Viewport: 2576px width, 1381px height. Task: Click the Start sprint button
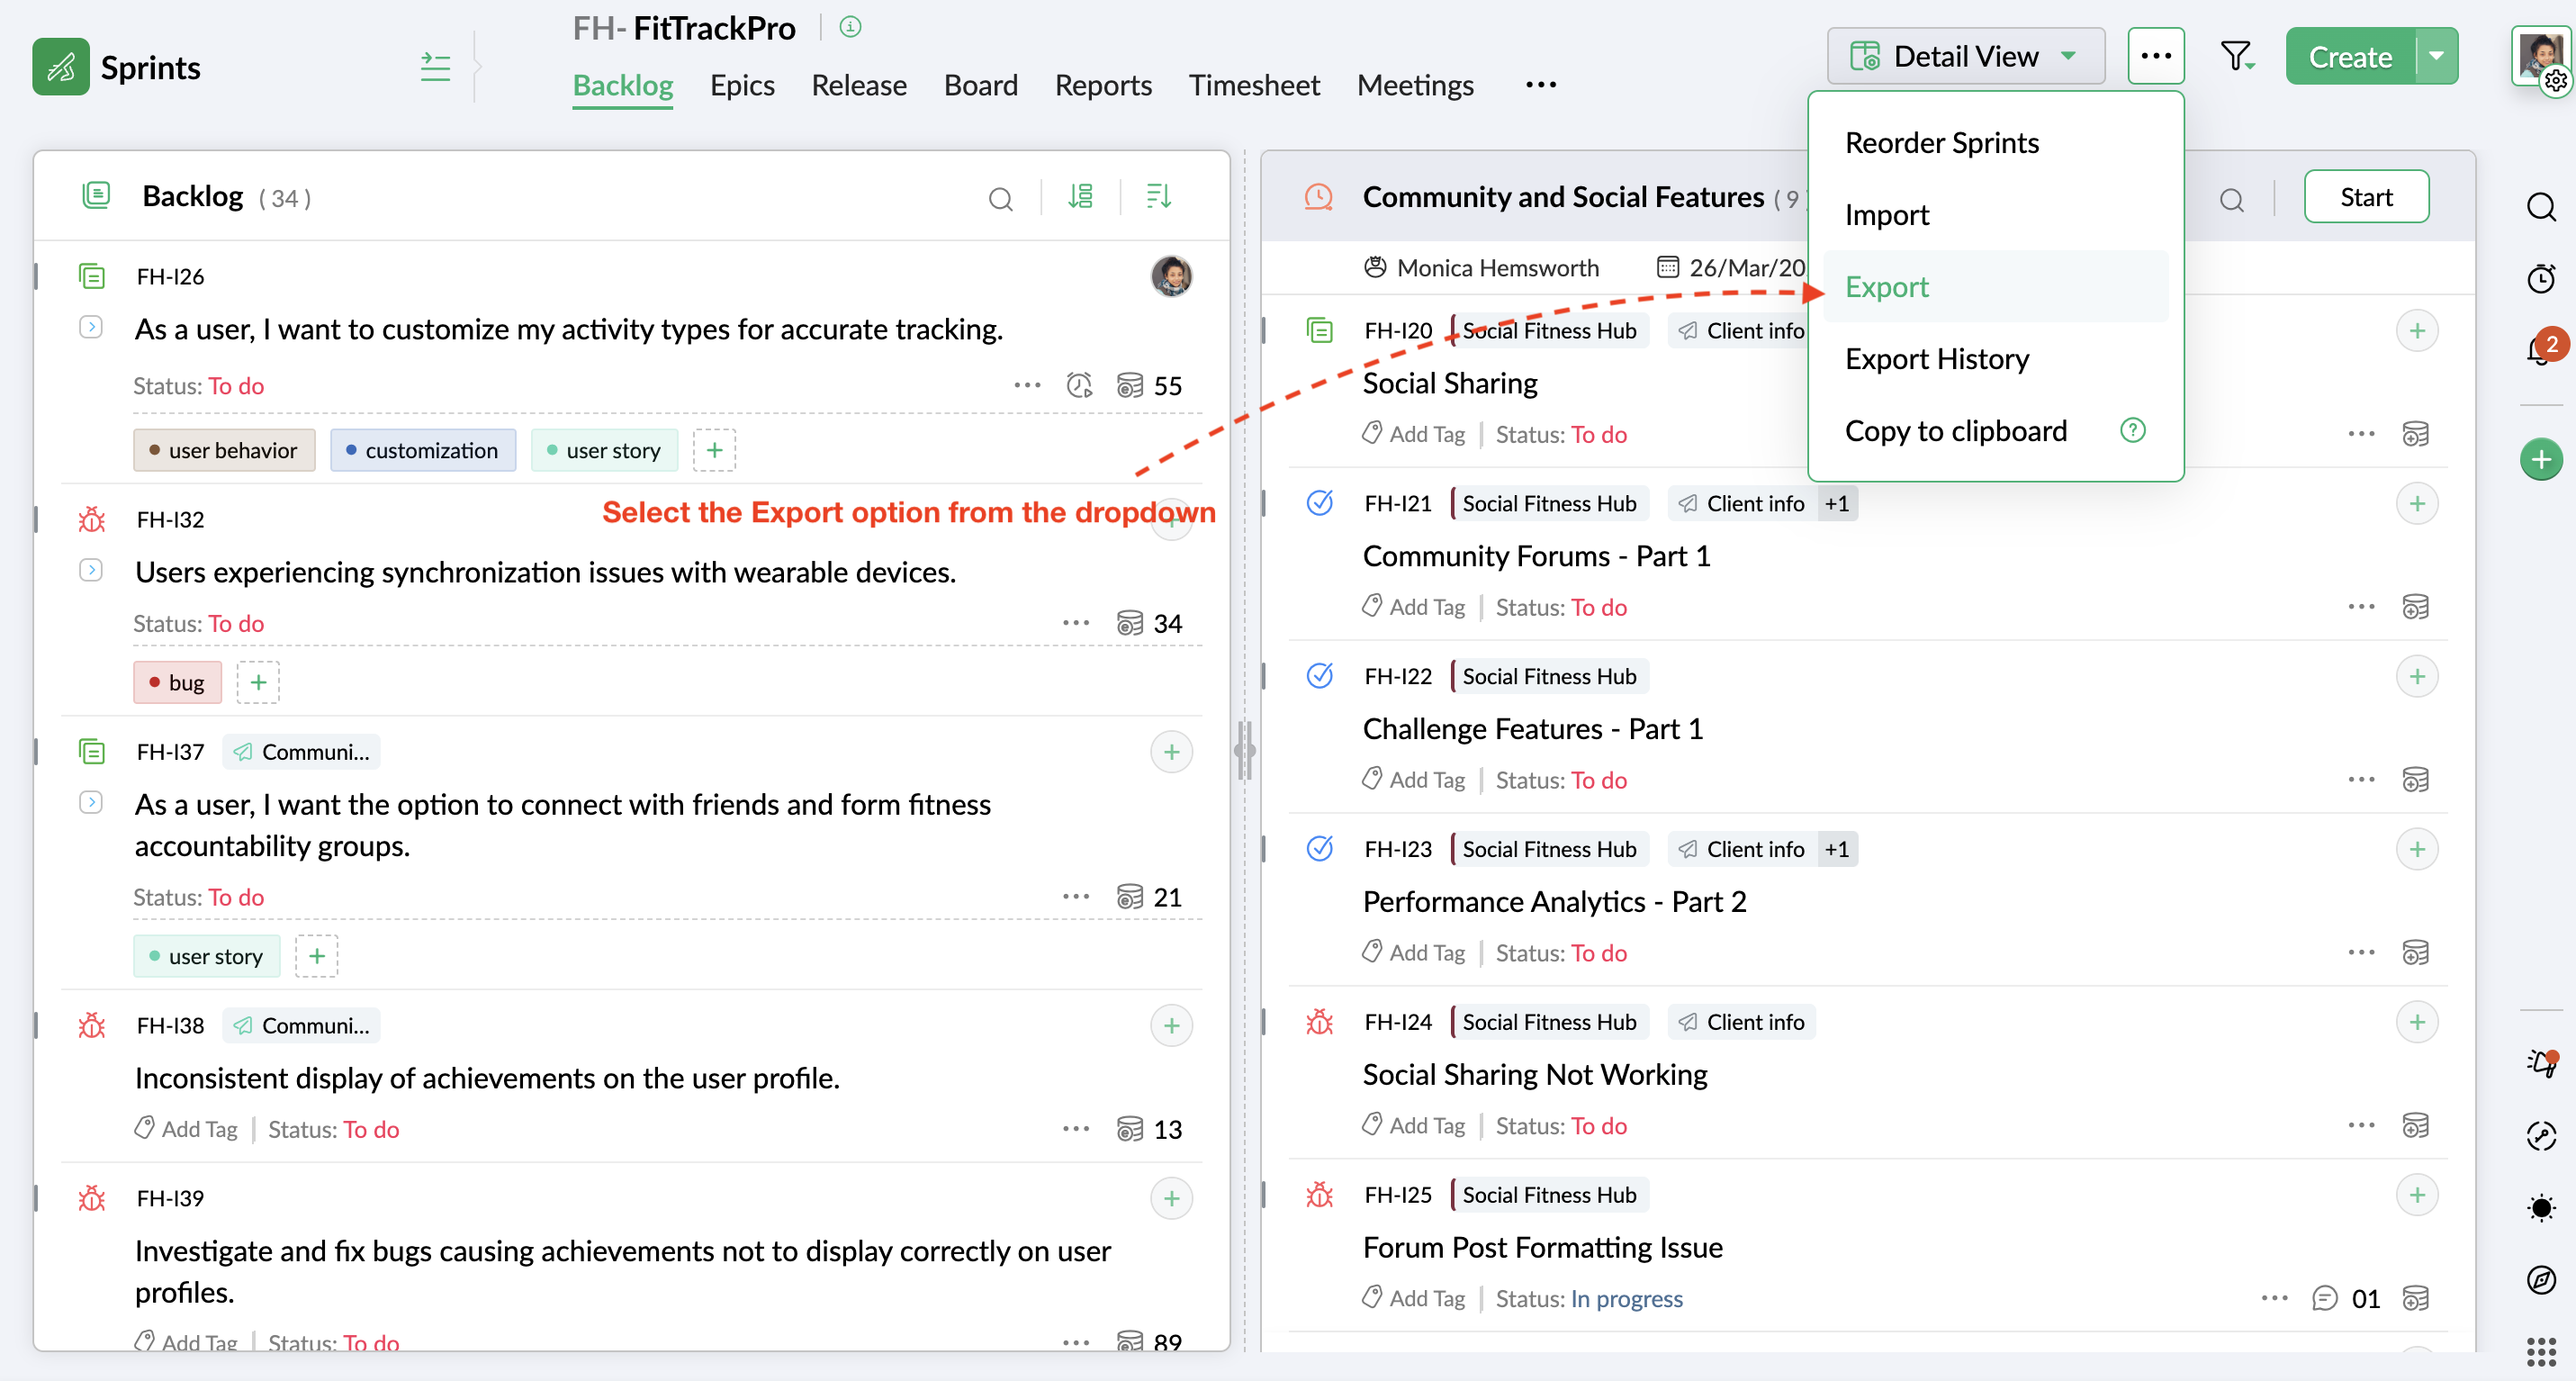pos(2365,197)
